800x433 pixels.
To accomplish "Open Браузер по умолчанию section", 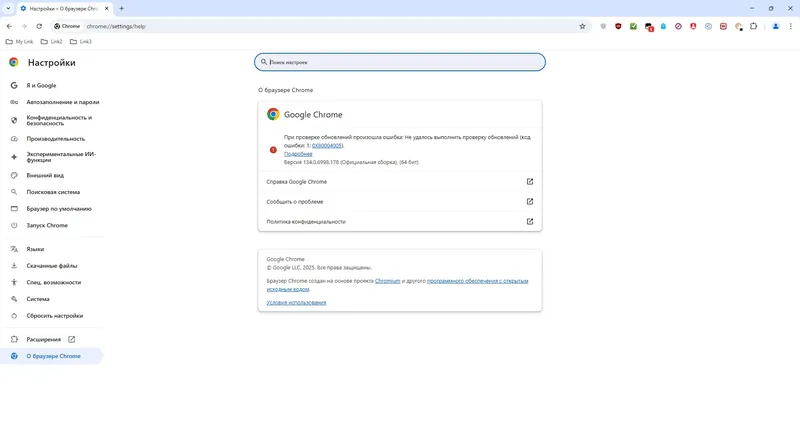I will [x=59, y=209].
